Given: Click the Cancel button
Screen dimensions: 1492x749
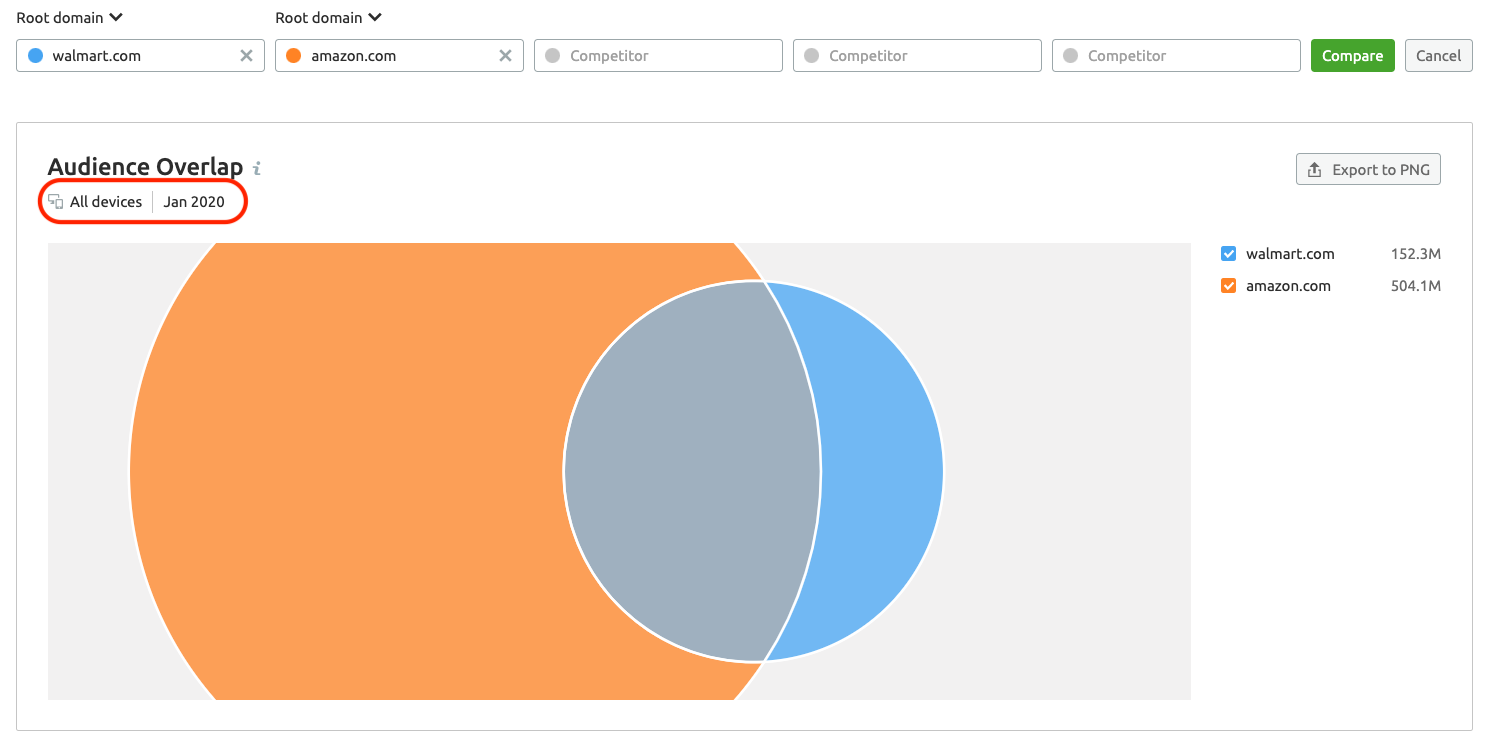Looking at the screenshot, I should point(1438,56).
